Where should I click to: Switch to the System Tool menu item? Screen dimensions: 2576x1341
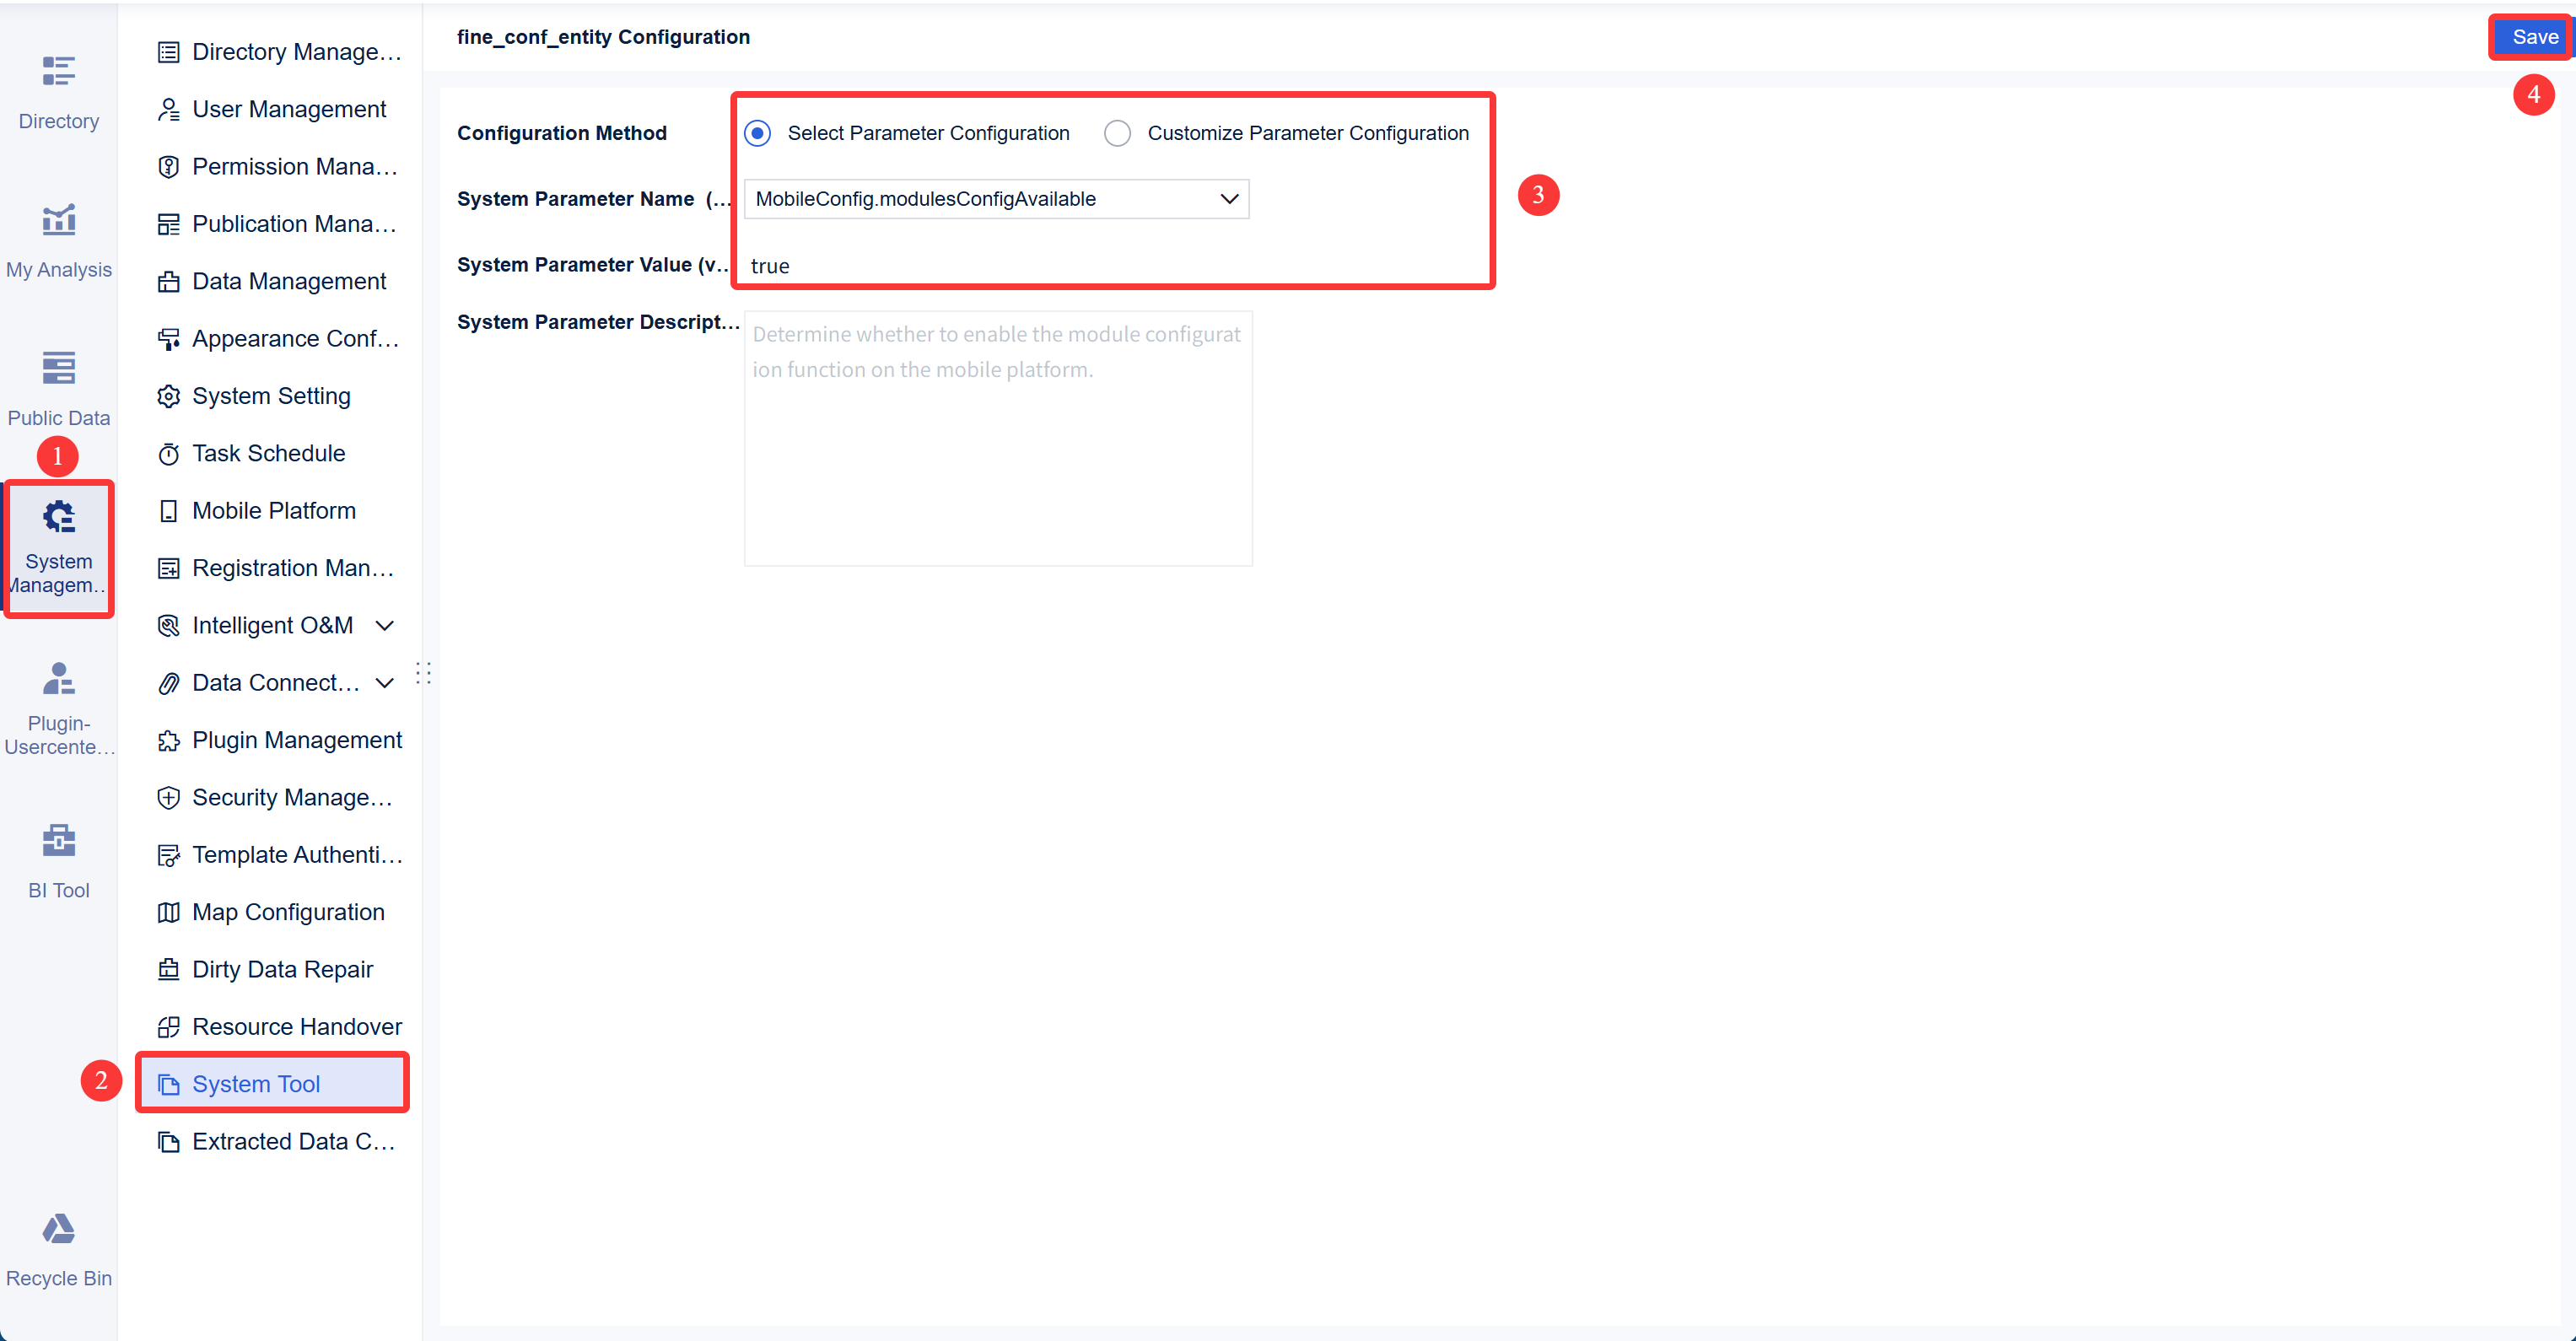coord(256,1083)
